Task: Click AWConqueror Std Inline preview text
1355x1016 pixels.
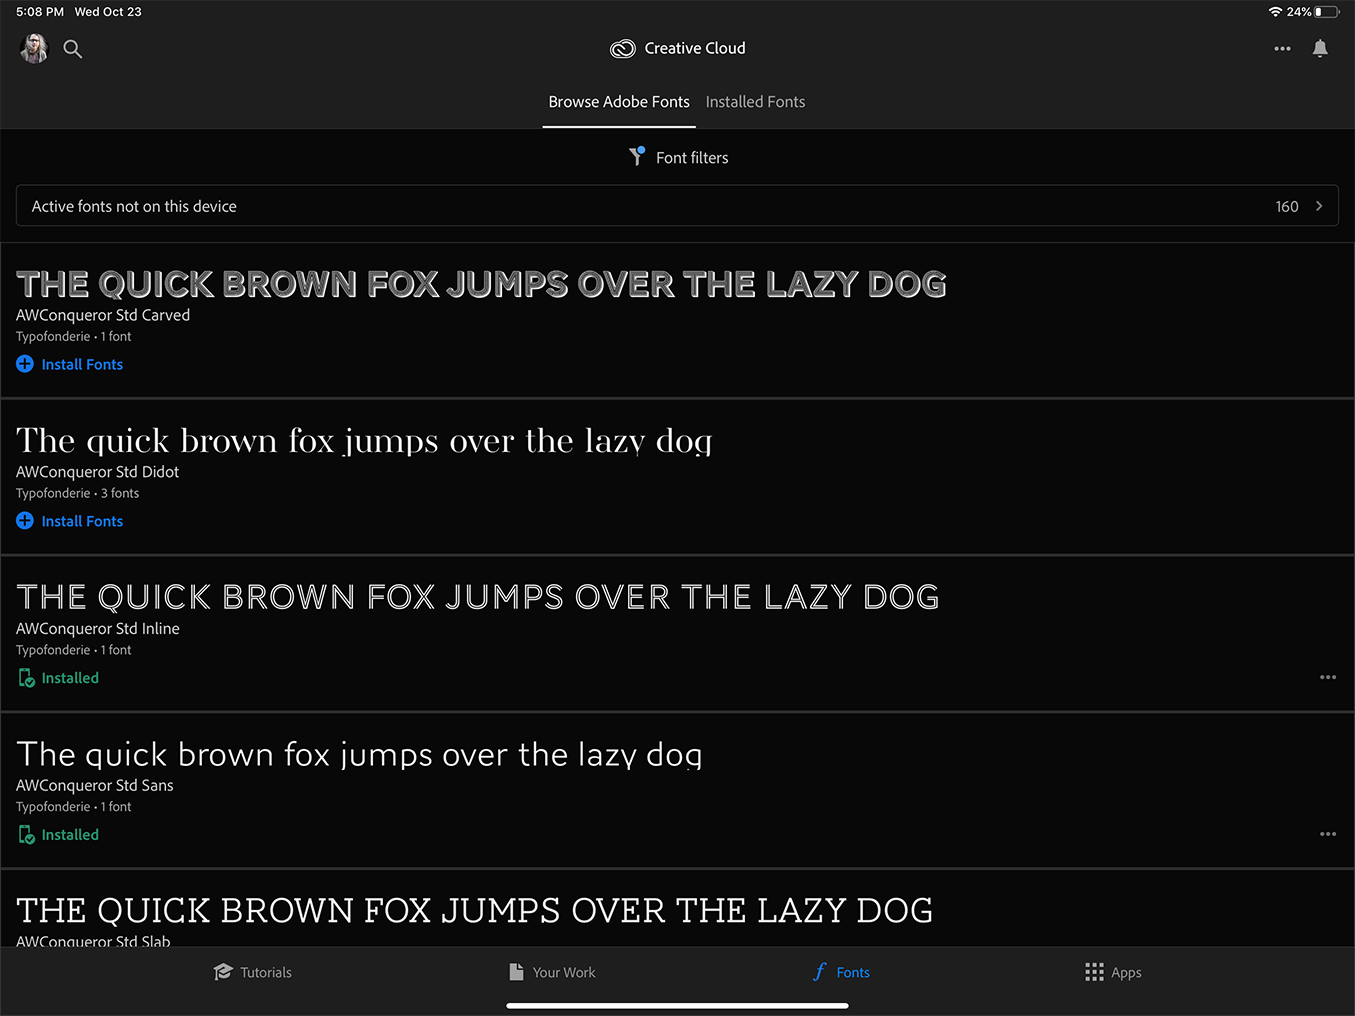Action: (478, 597)
